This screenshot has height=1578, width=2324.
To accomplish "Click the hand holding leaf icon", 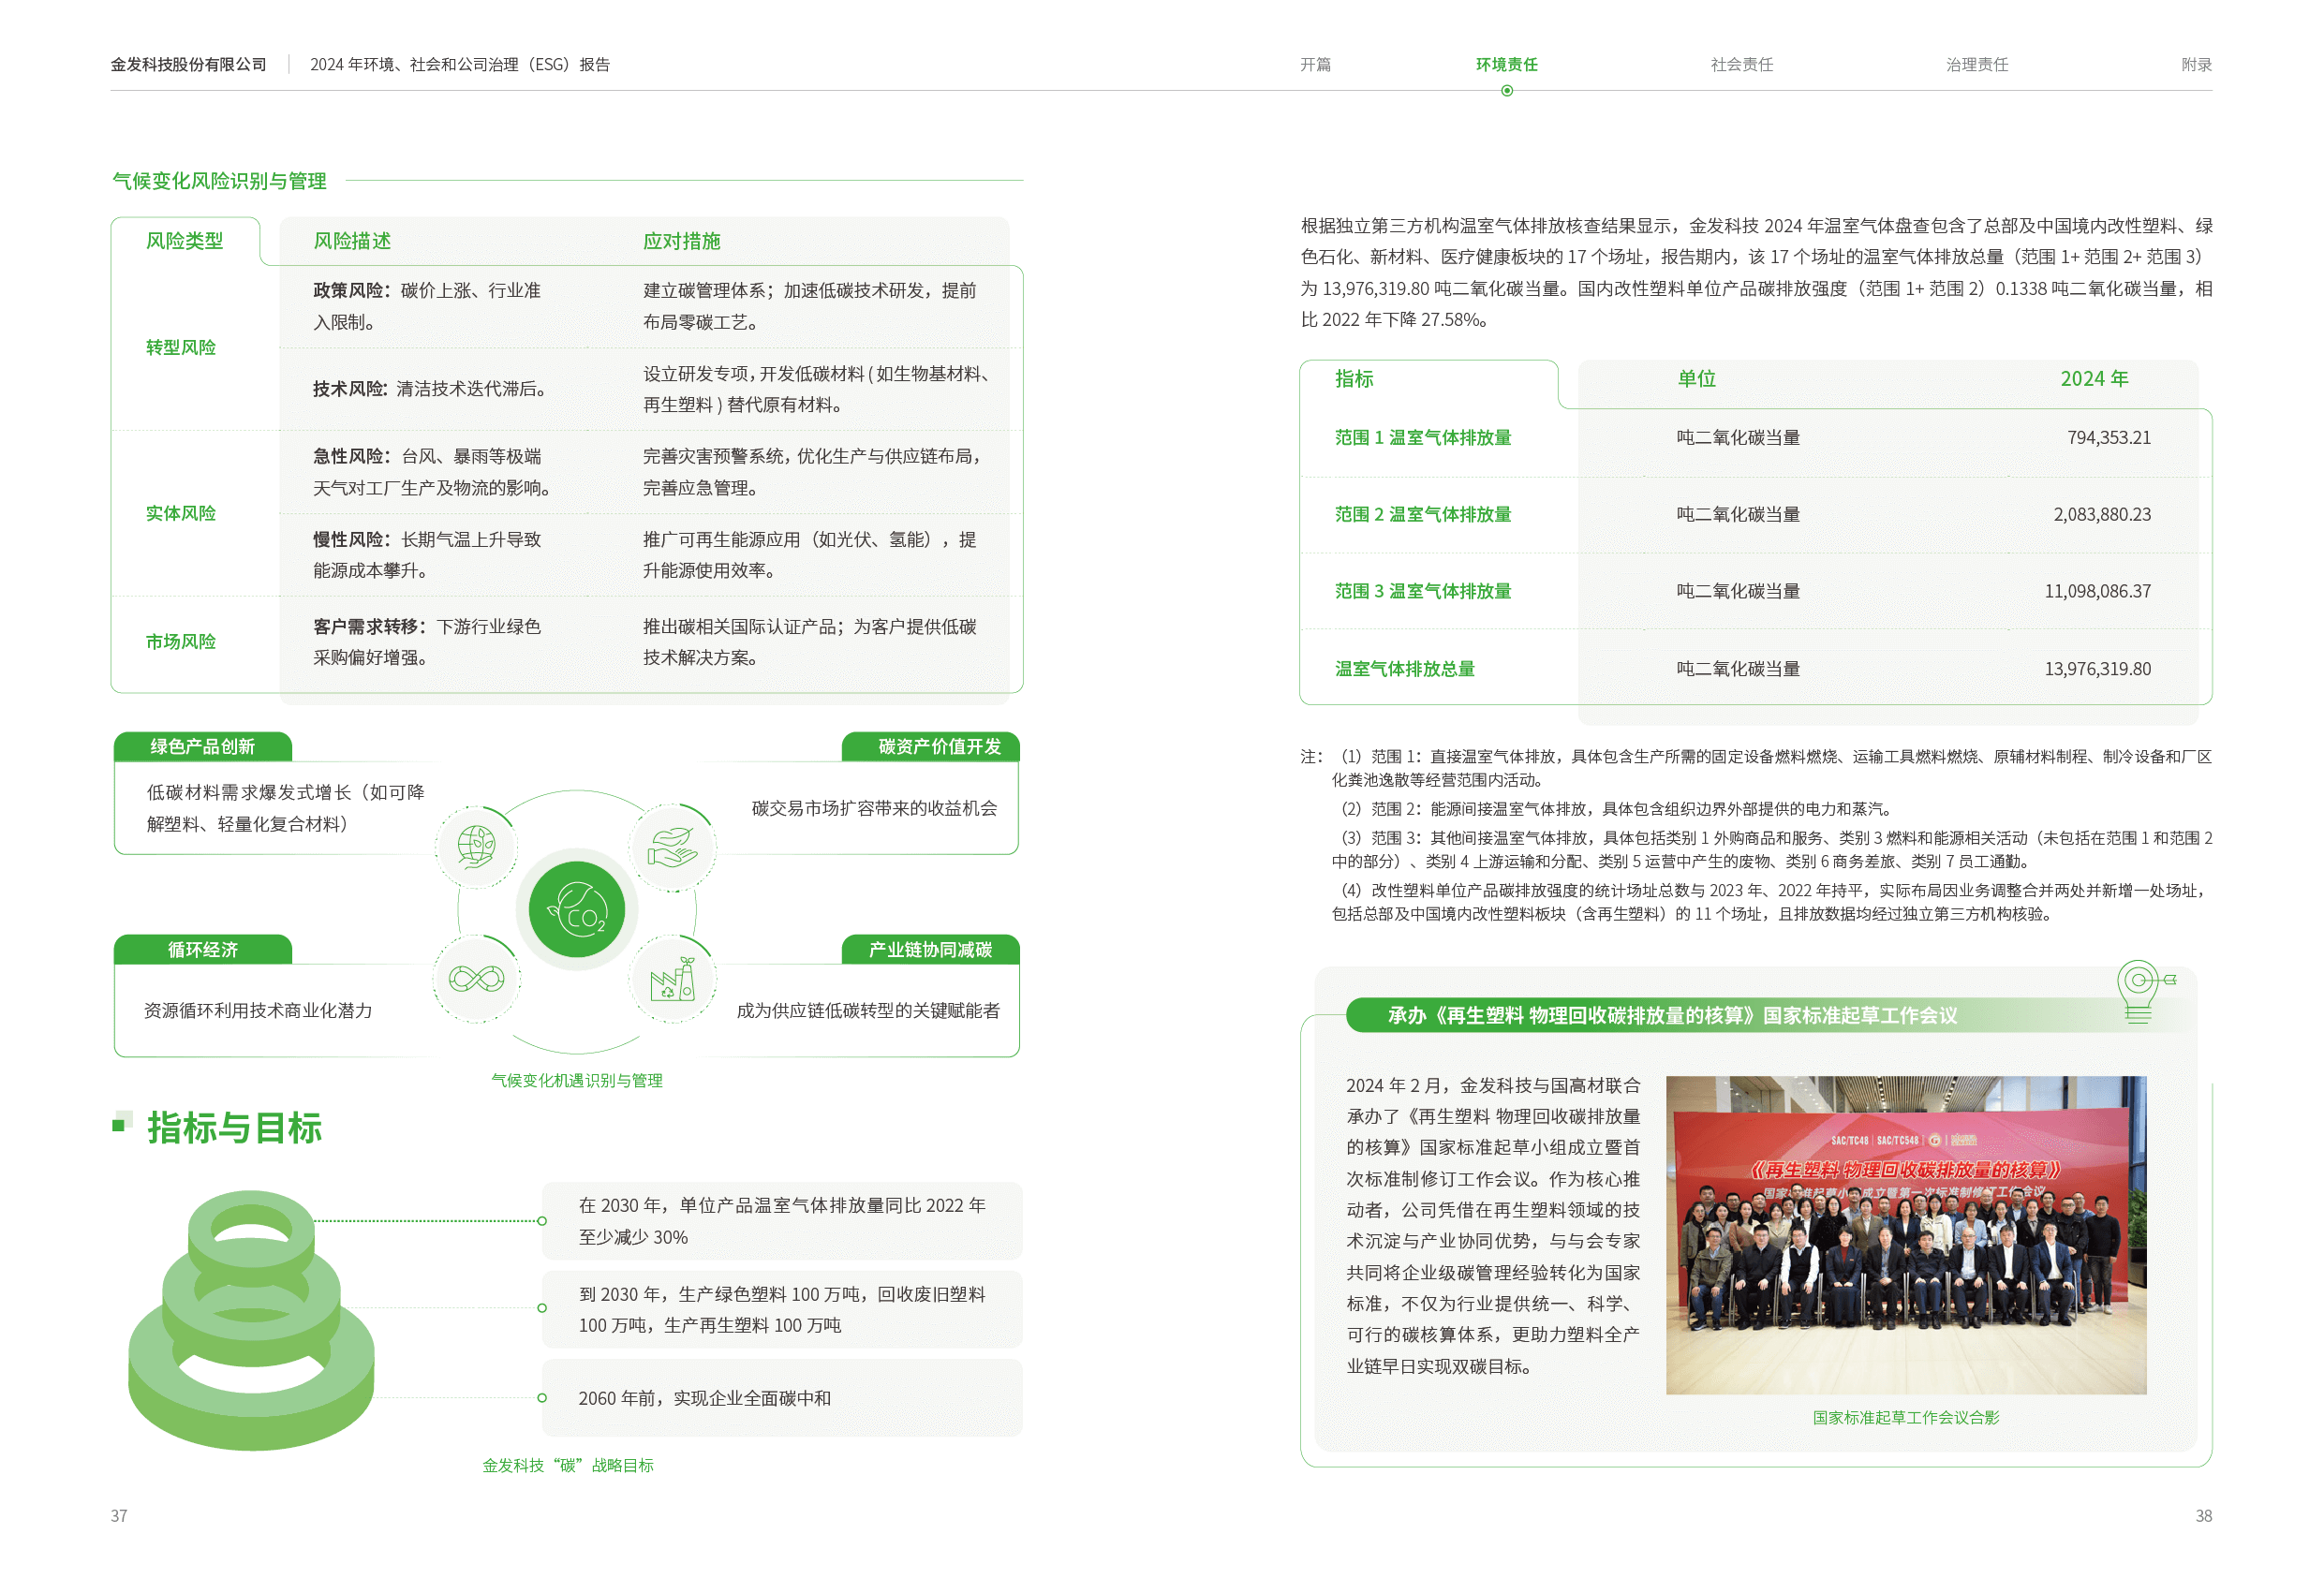I will point(673,847).
